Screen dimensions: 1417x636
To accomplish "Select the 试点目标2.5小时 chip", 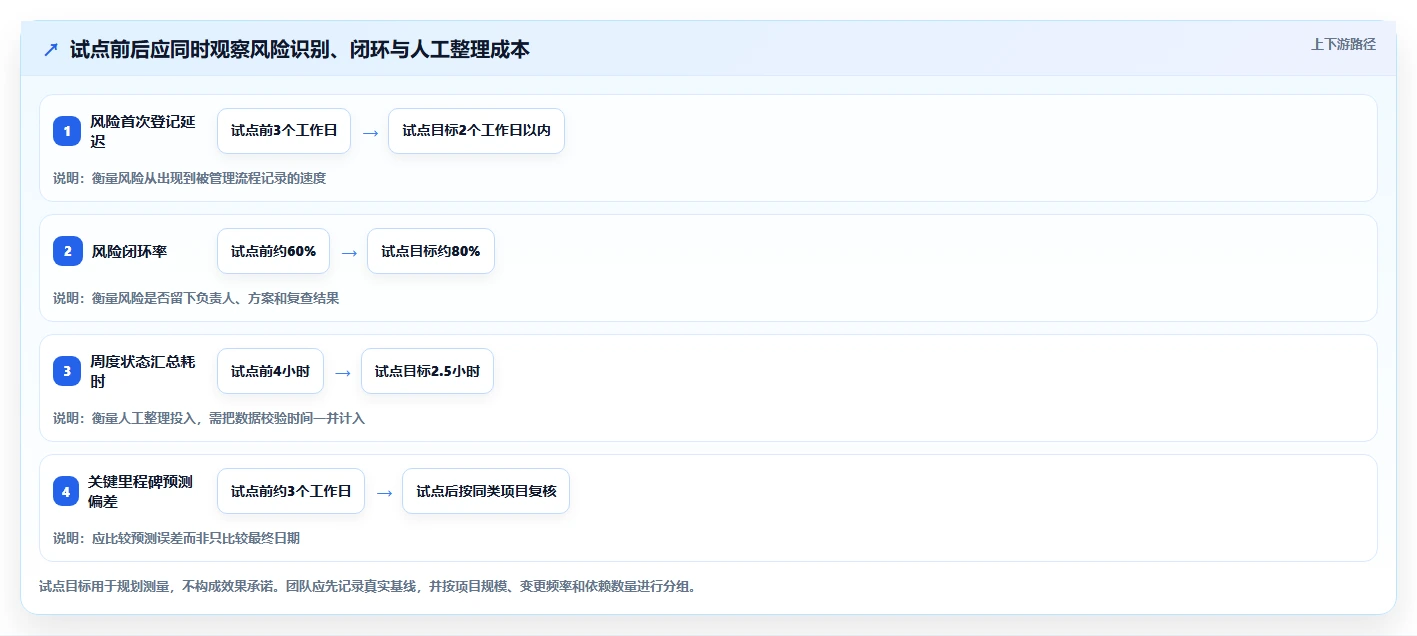I will pos(427,371).
